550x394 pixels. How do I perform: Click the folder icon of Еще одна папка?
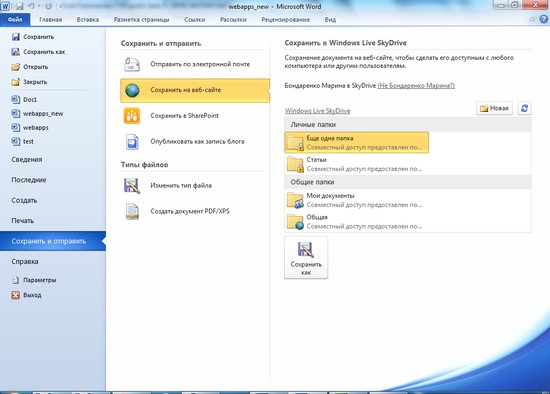[295, 142]
